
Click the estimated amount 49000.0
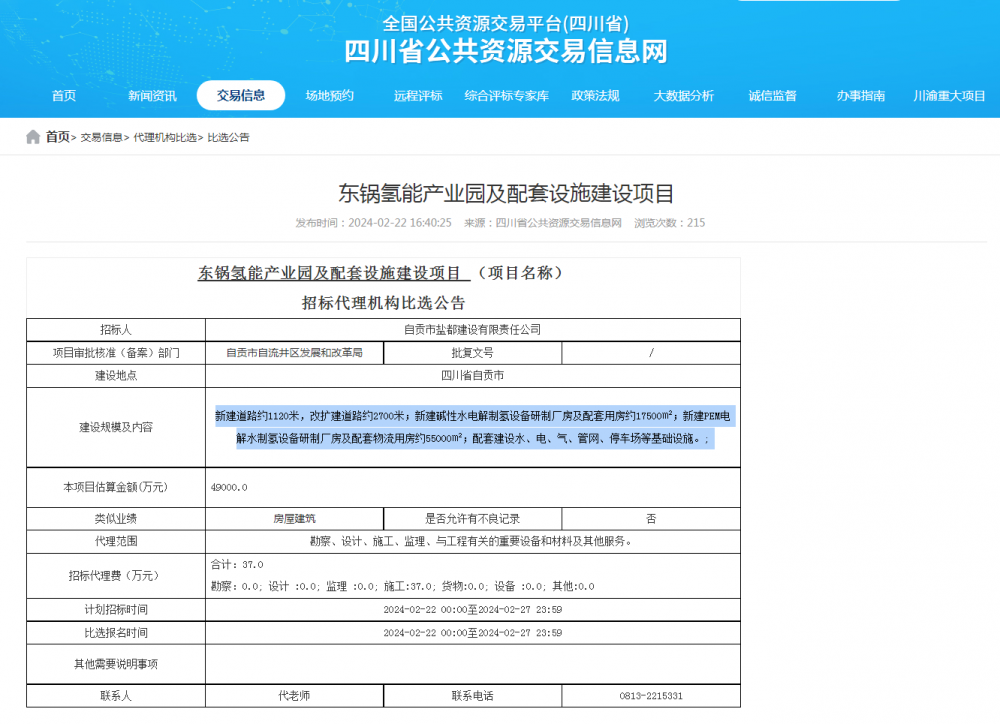pos(229,487)
